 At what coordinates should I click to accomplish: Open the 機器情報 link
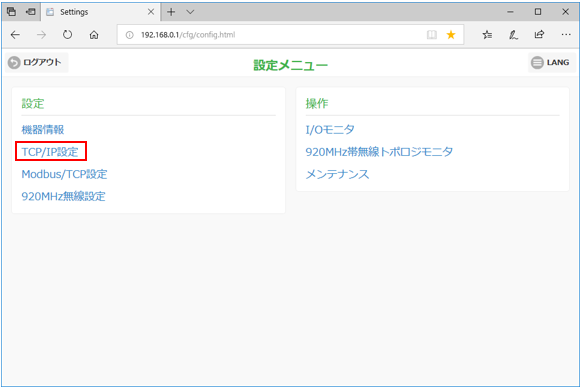point(43,130)
